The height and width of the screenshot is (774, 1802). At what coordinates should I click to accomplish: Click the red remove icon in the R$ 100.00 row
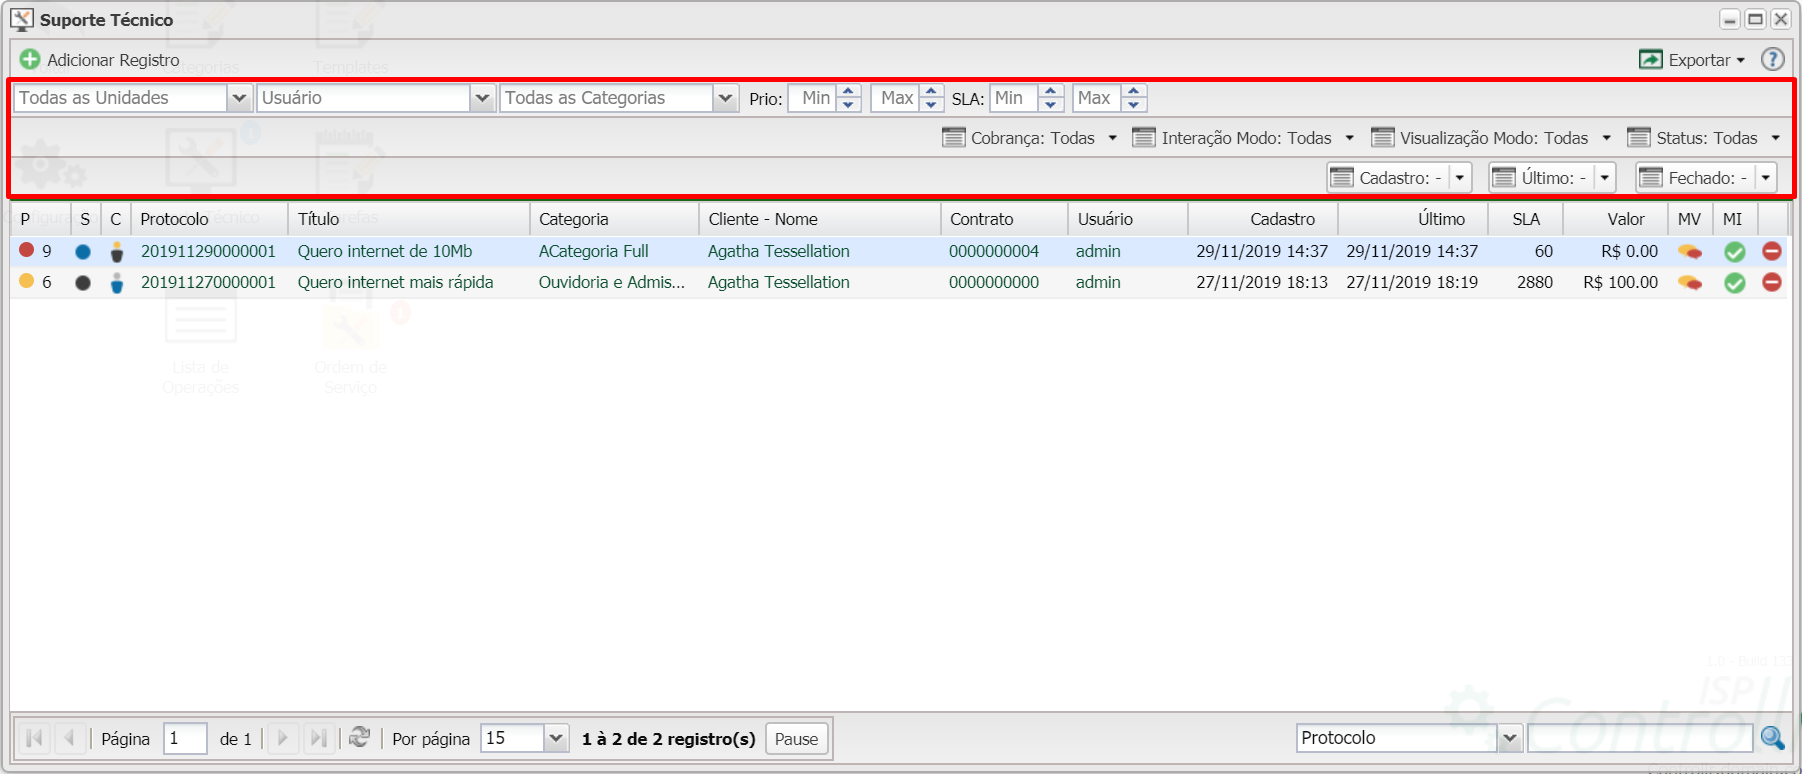click(x=1772, y=282)
